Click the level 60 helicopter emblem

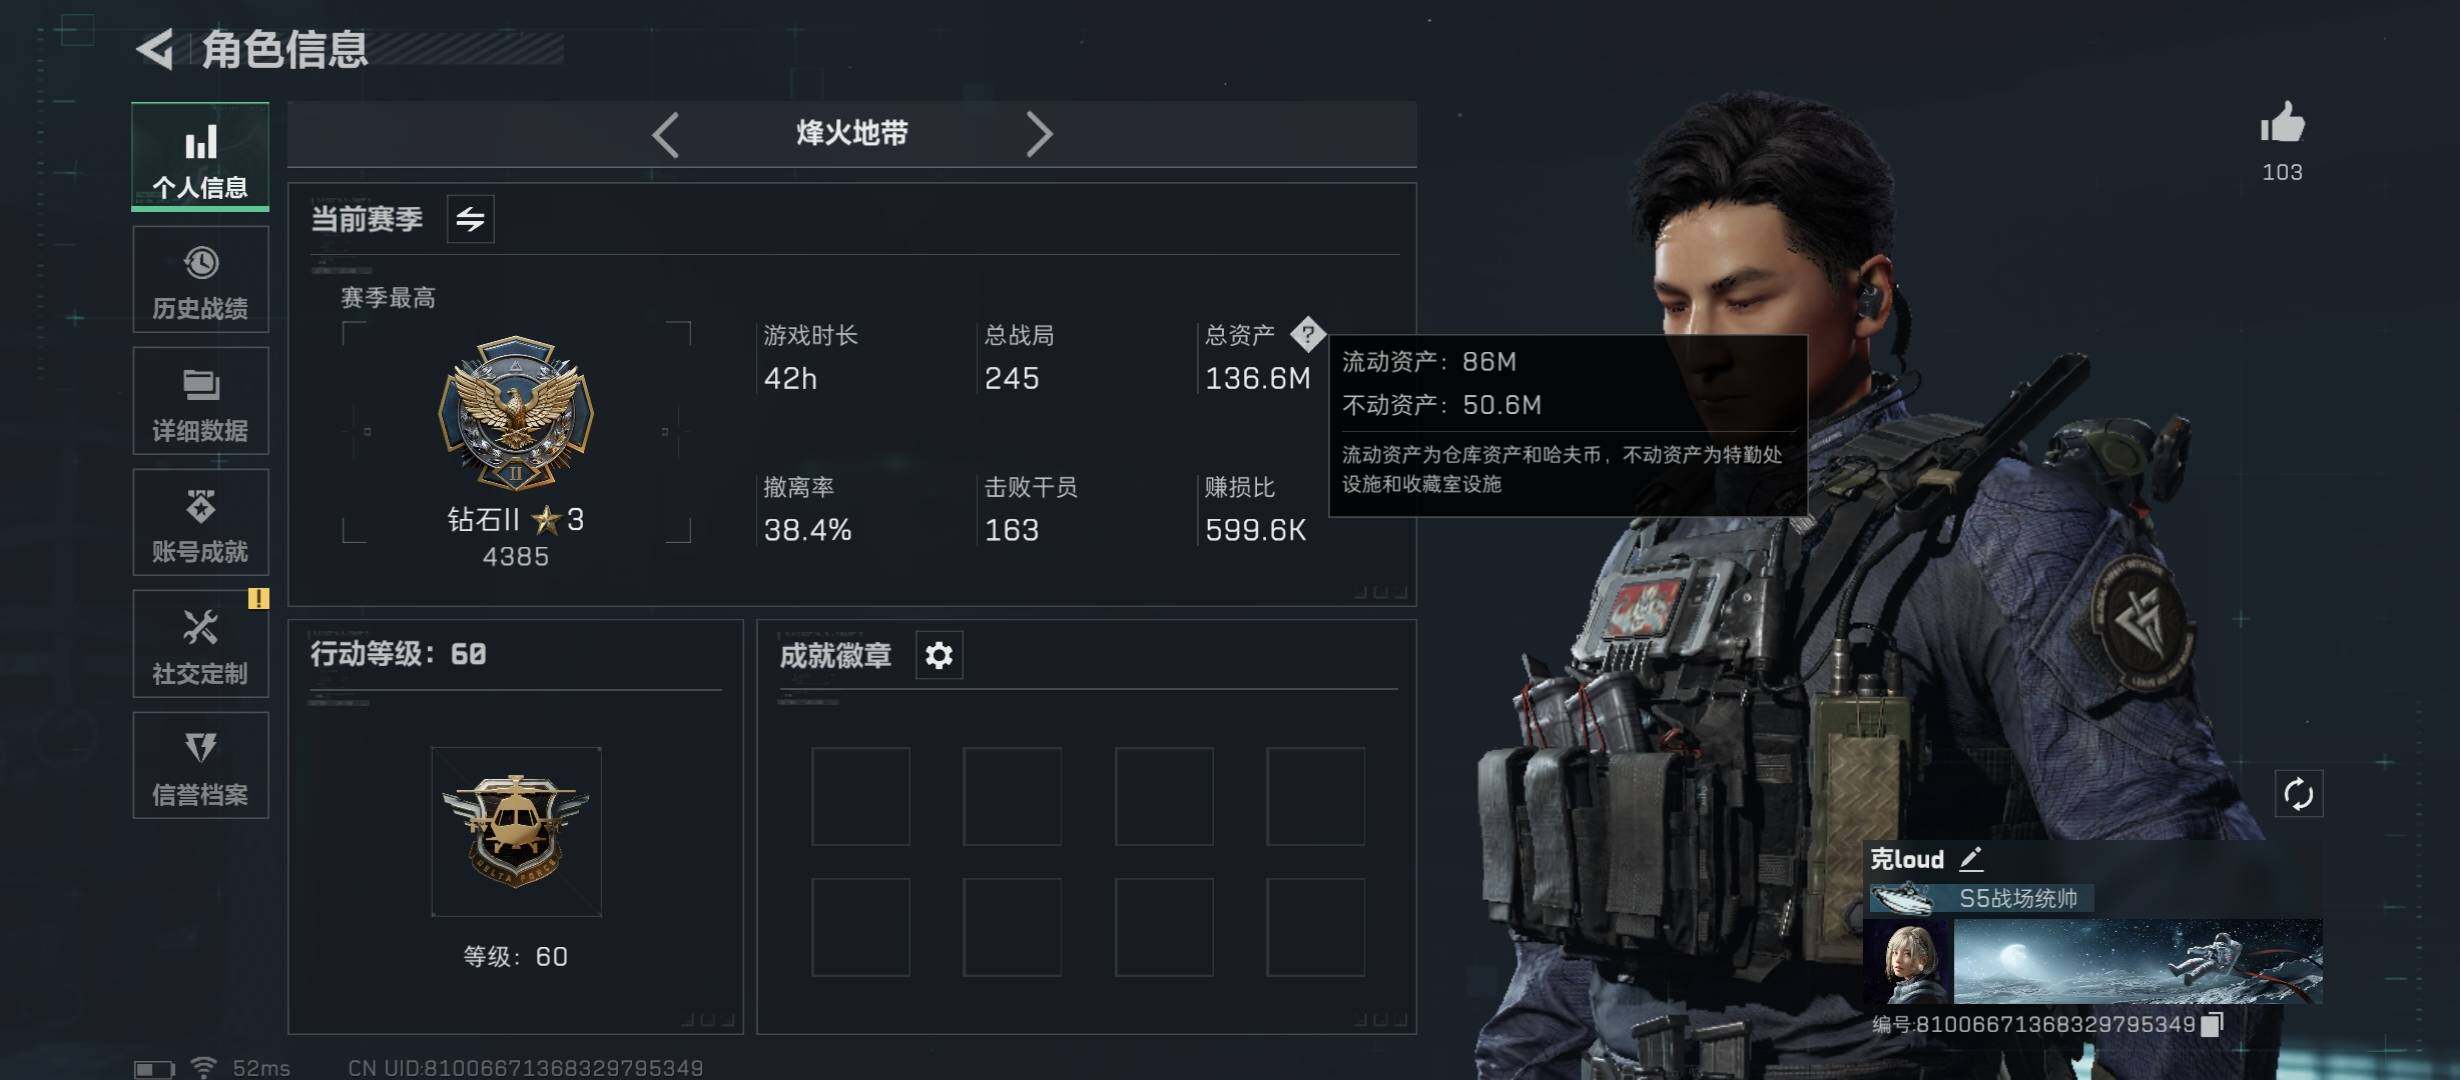[516, 831]
